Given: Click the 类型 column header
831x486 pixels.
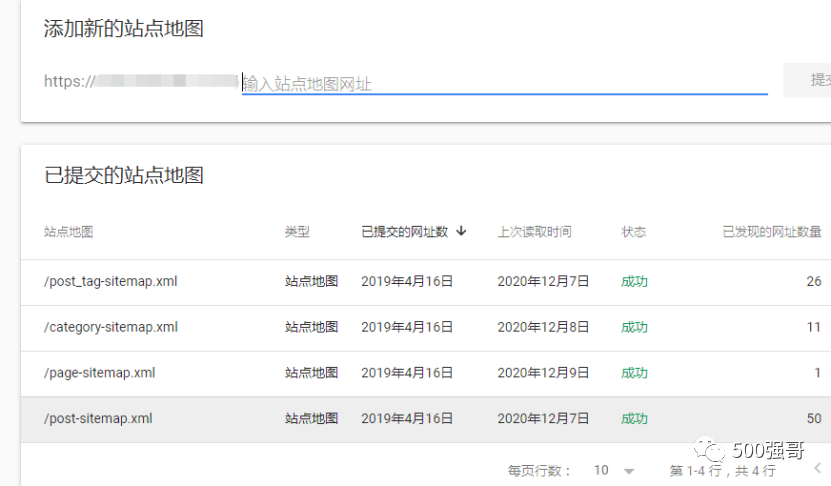Looking at the screenshot, I should tap(297, 232).
